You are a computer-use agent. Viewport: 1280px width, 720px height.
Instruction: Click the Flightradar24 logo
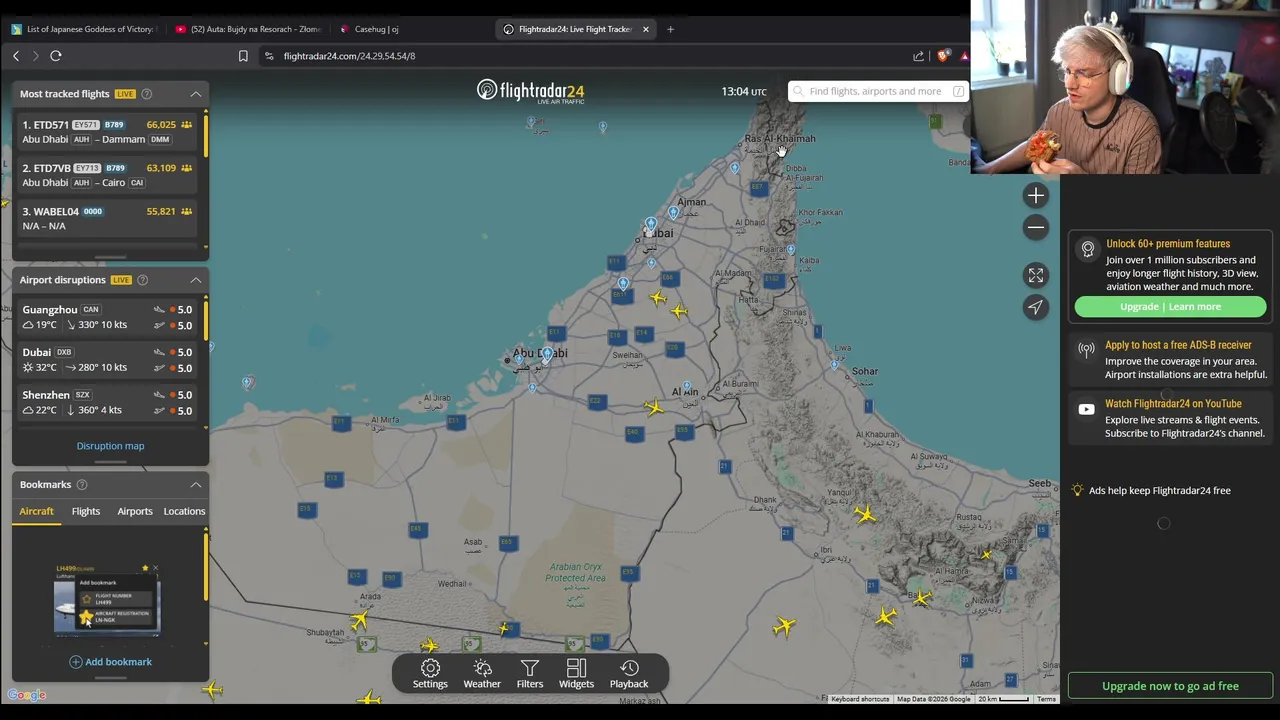click(x=531, y=92)
